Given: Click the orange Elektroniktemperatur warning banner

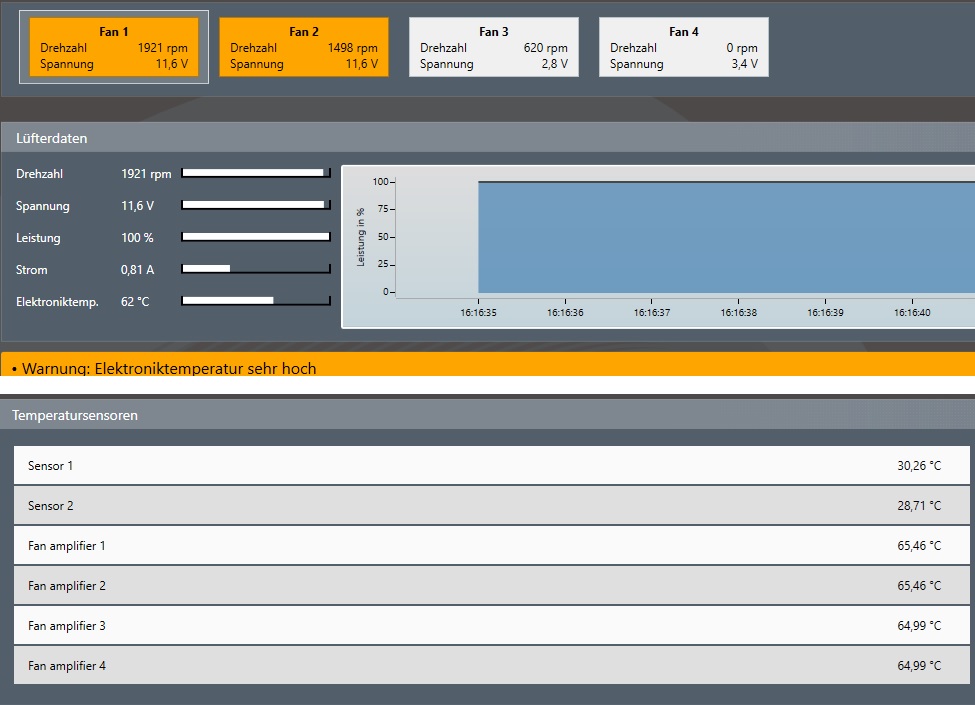Looking at the screenshot, I should pos(487,365).
